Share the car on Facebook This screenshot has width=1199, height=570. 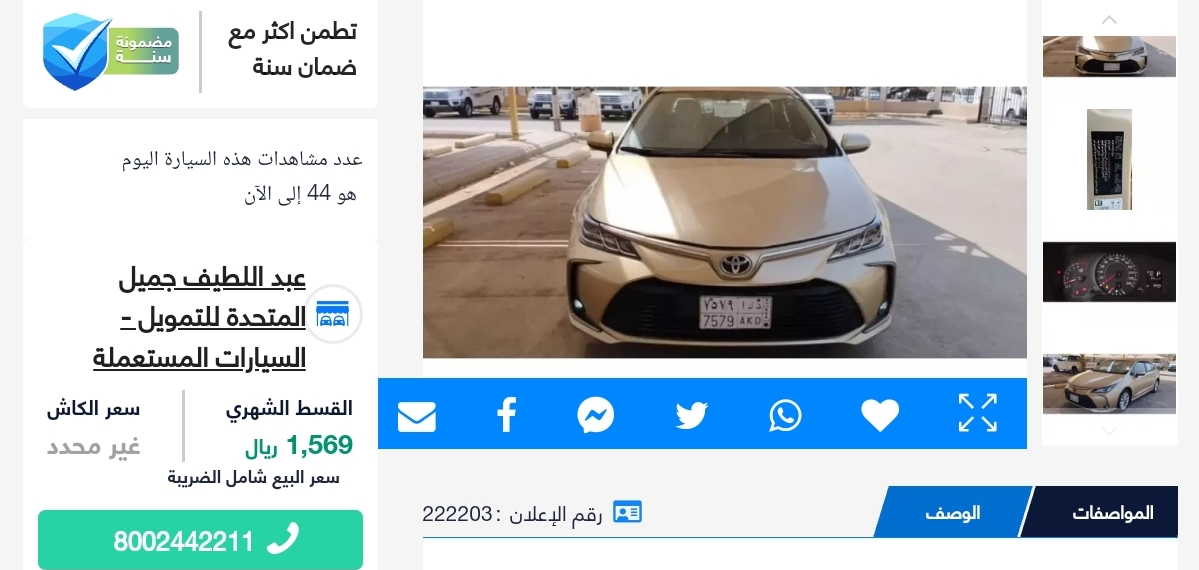click(x=506, y=415)
